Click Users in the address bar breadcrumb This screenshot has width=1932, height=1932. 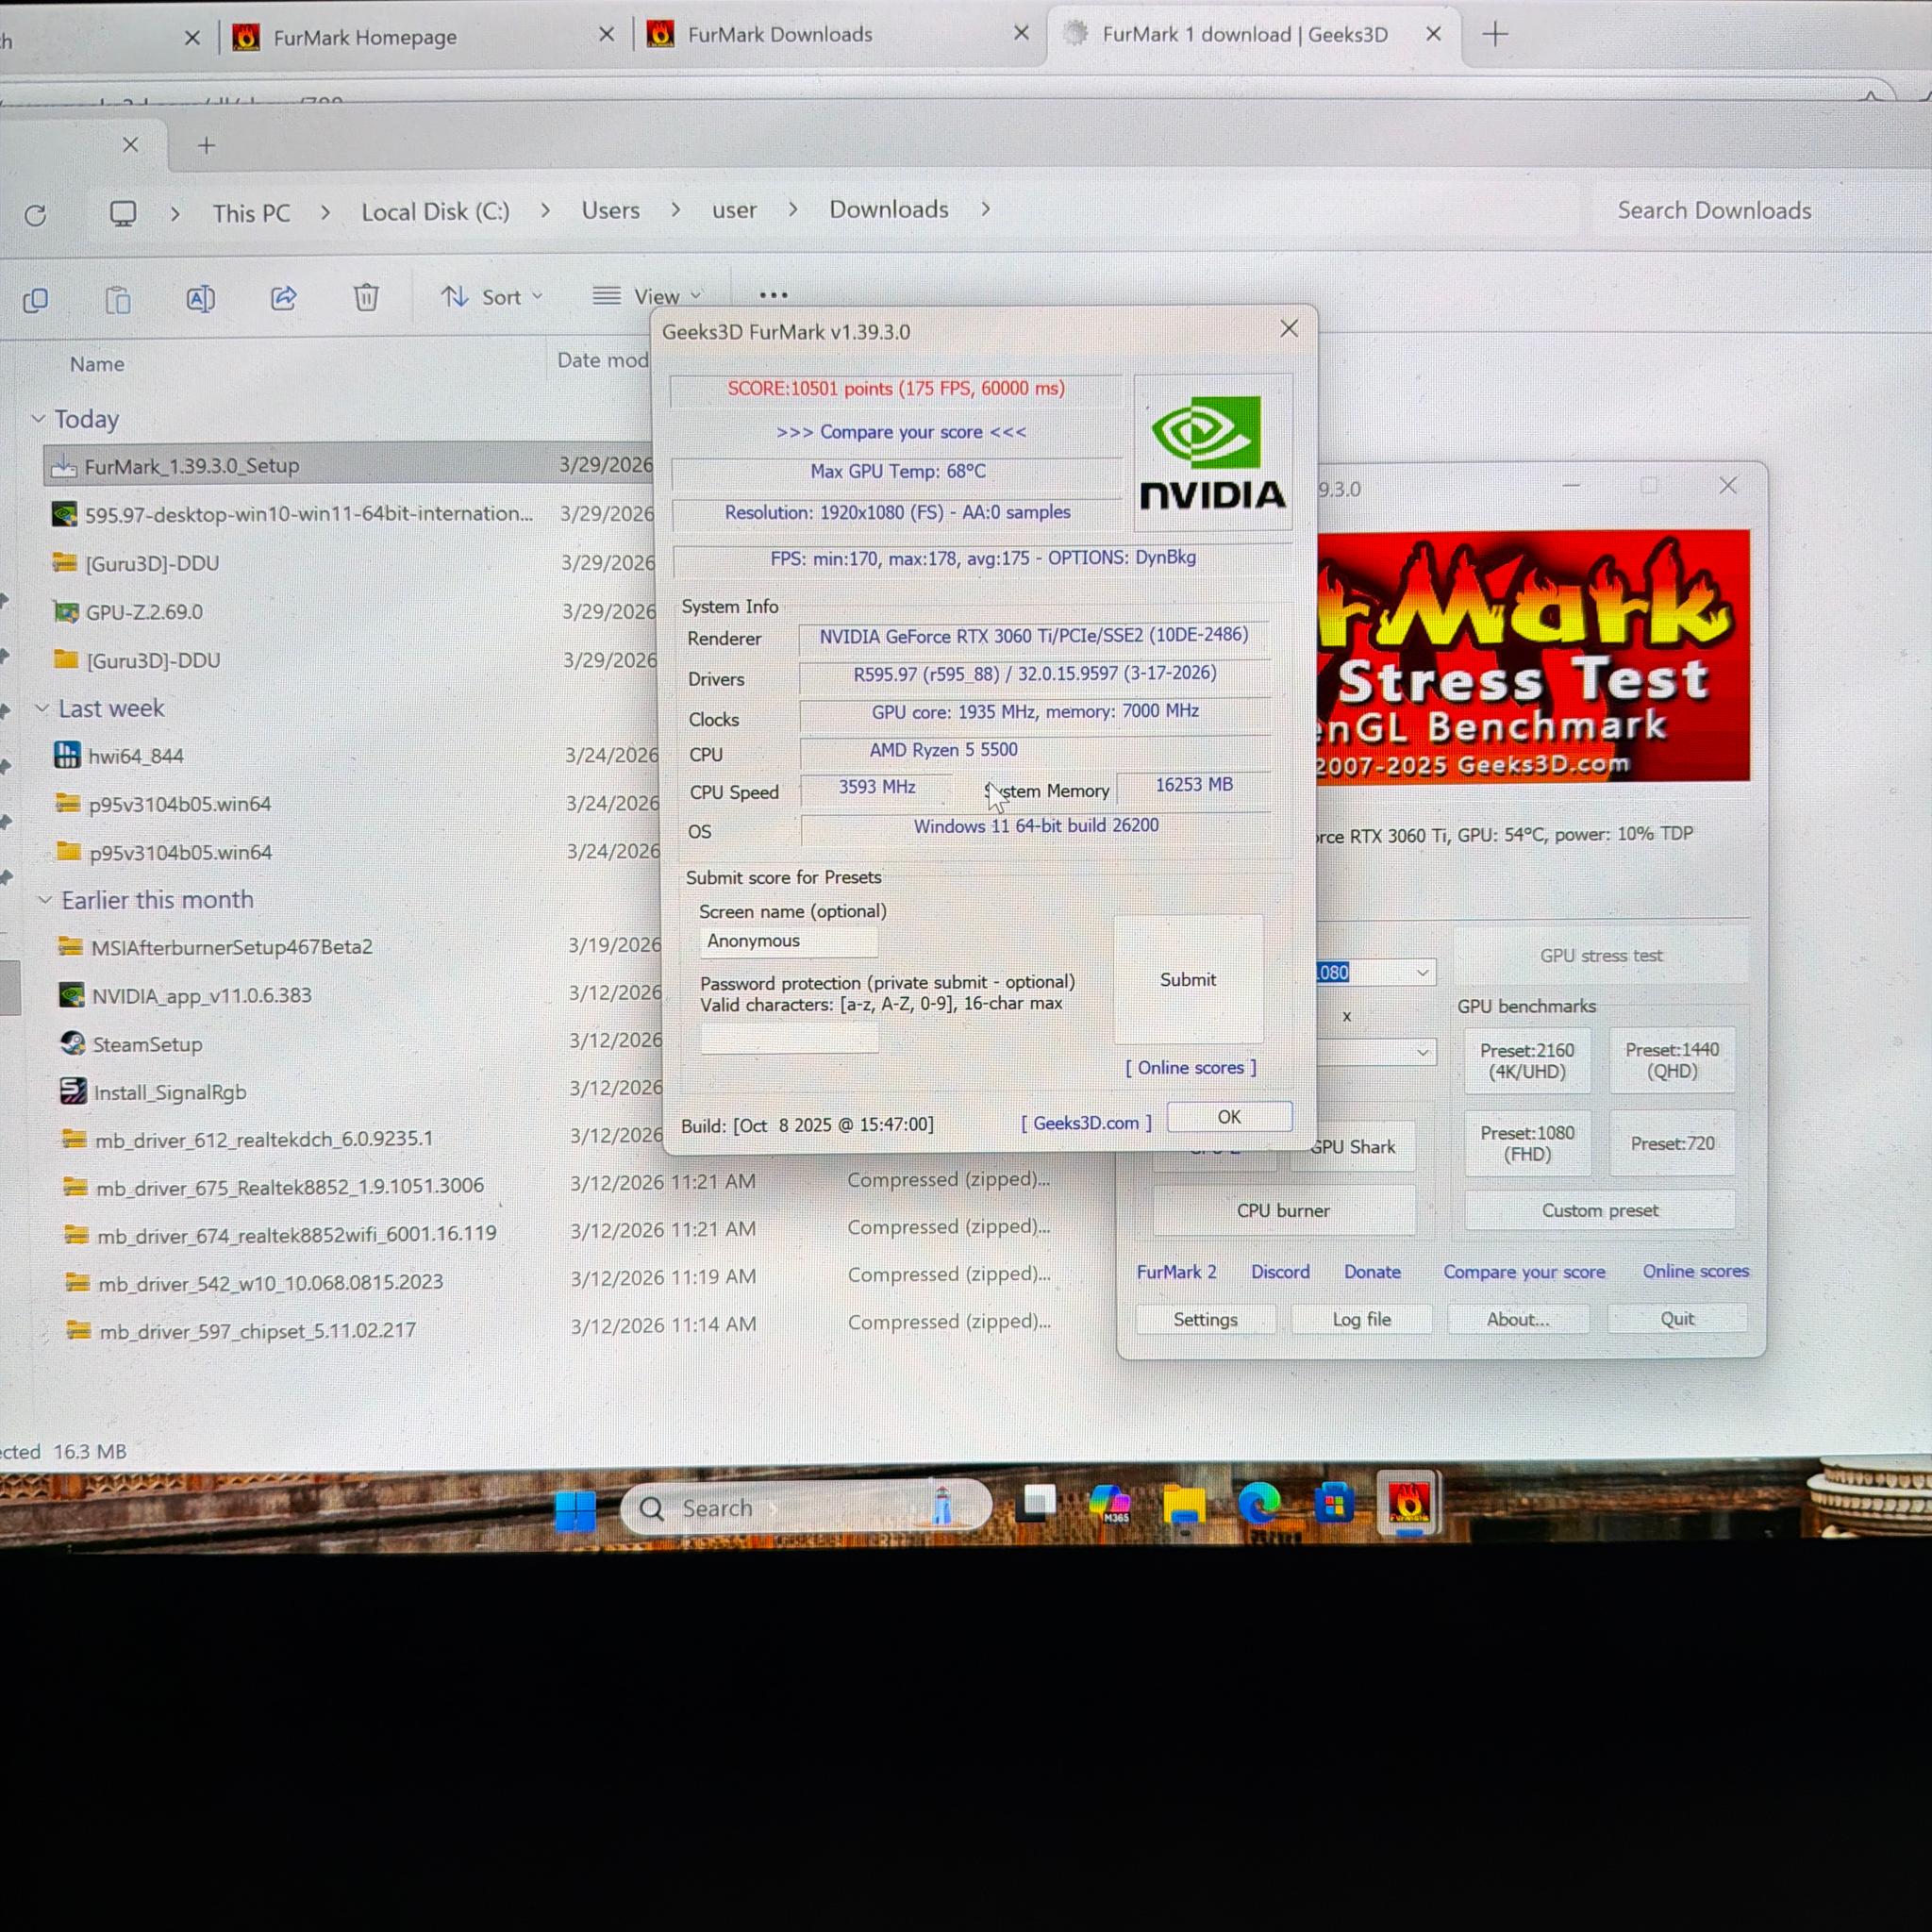(x=611, y=211)
